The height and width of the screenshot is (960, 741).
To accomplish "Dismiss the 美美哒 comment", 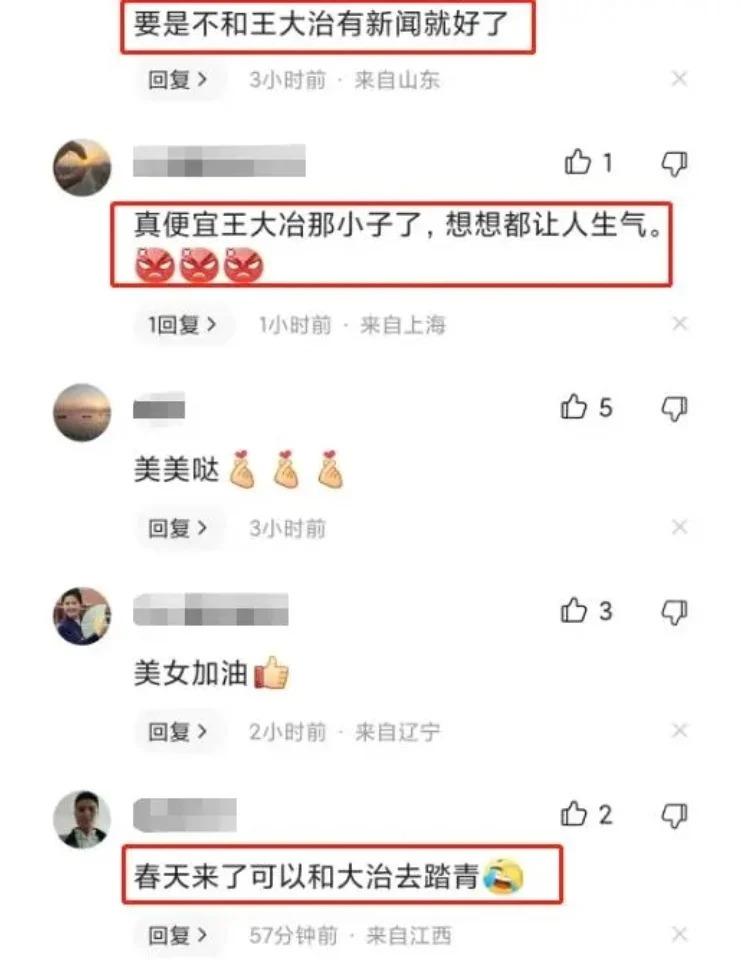I will [679, 527].
